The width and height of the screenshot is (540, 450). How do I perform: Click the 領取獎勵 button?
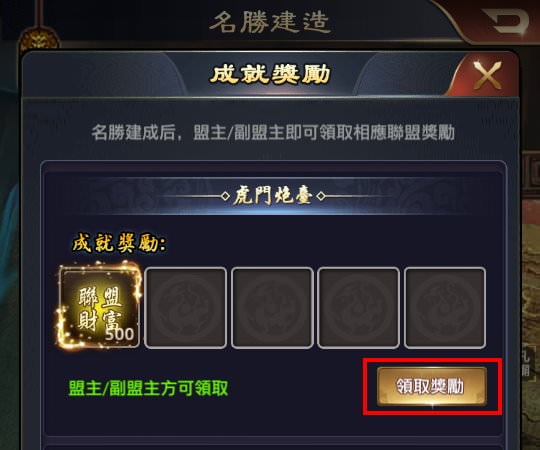click(x=432, y=386)
